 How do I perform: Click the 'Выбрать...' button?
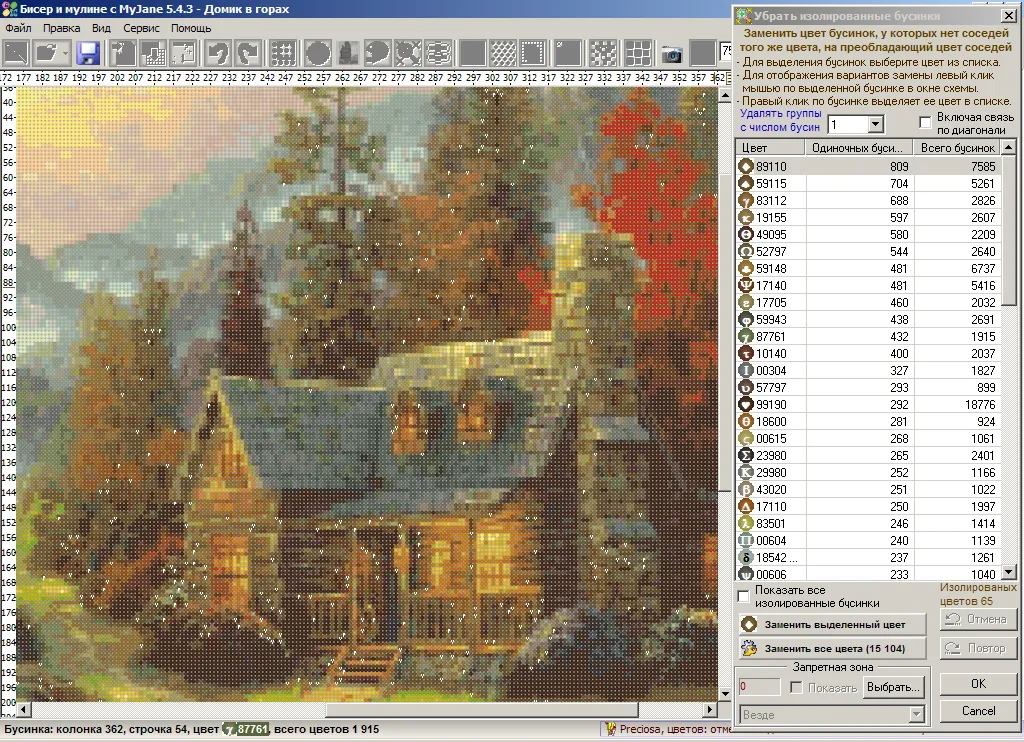click(893, 687)
